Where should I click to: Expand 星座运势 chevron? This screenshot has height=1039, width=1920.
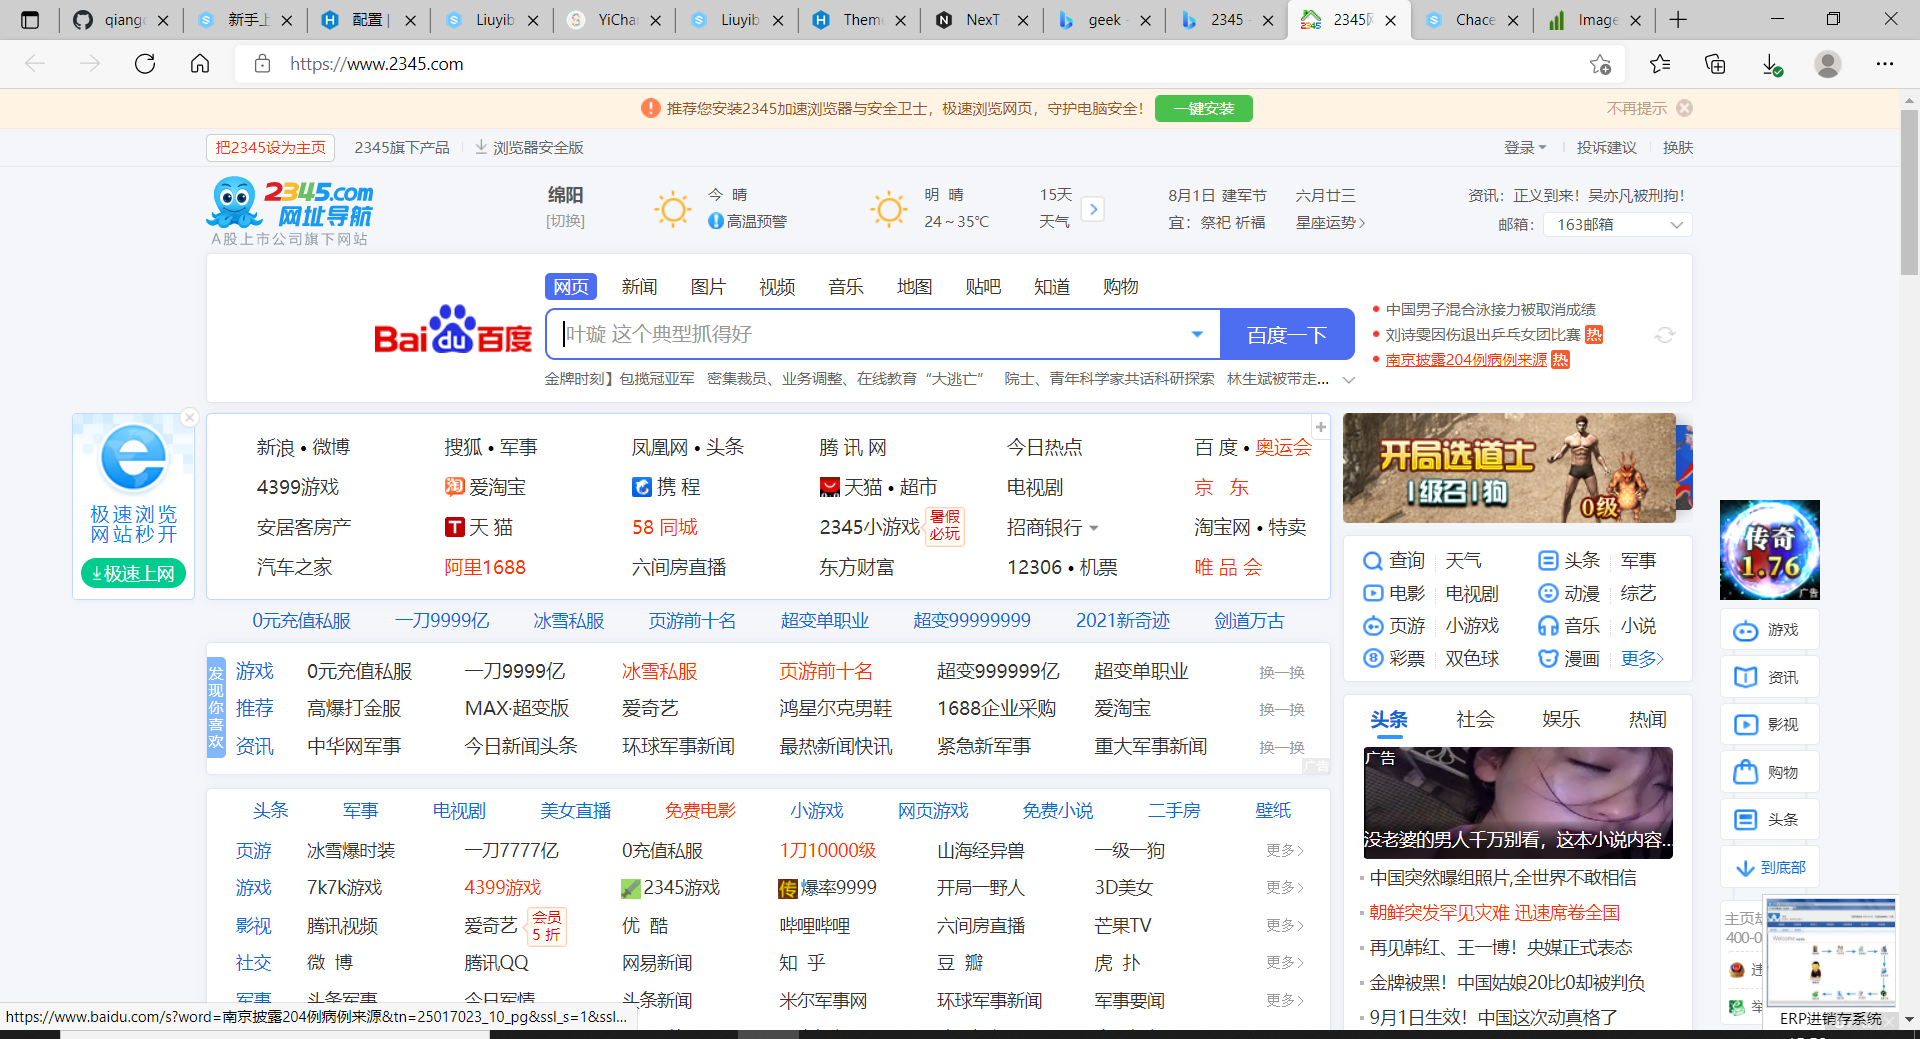click(1361, 223)
